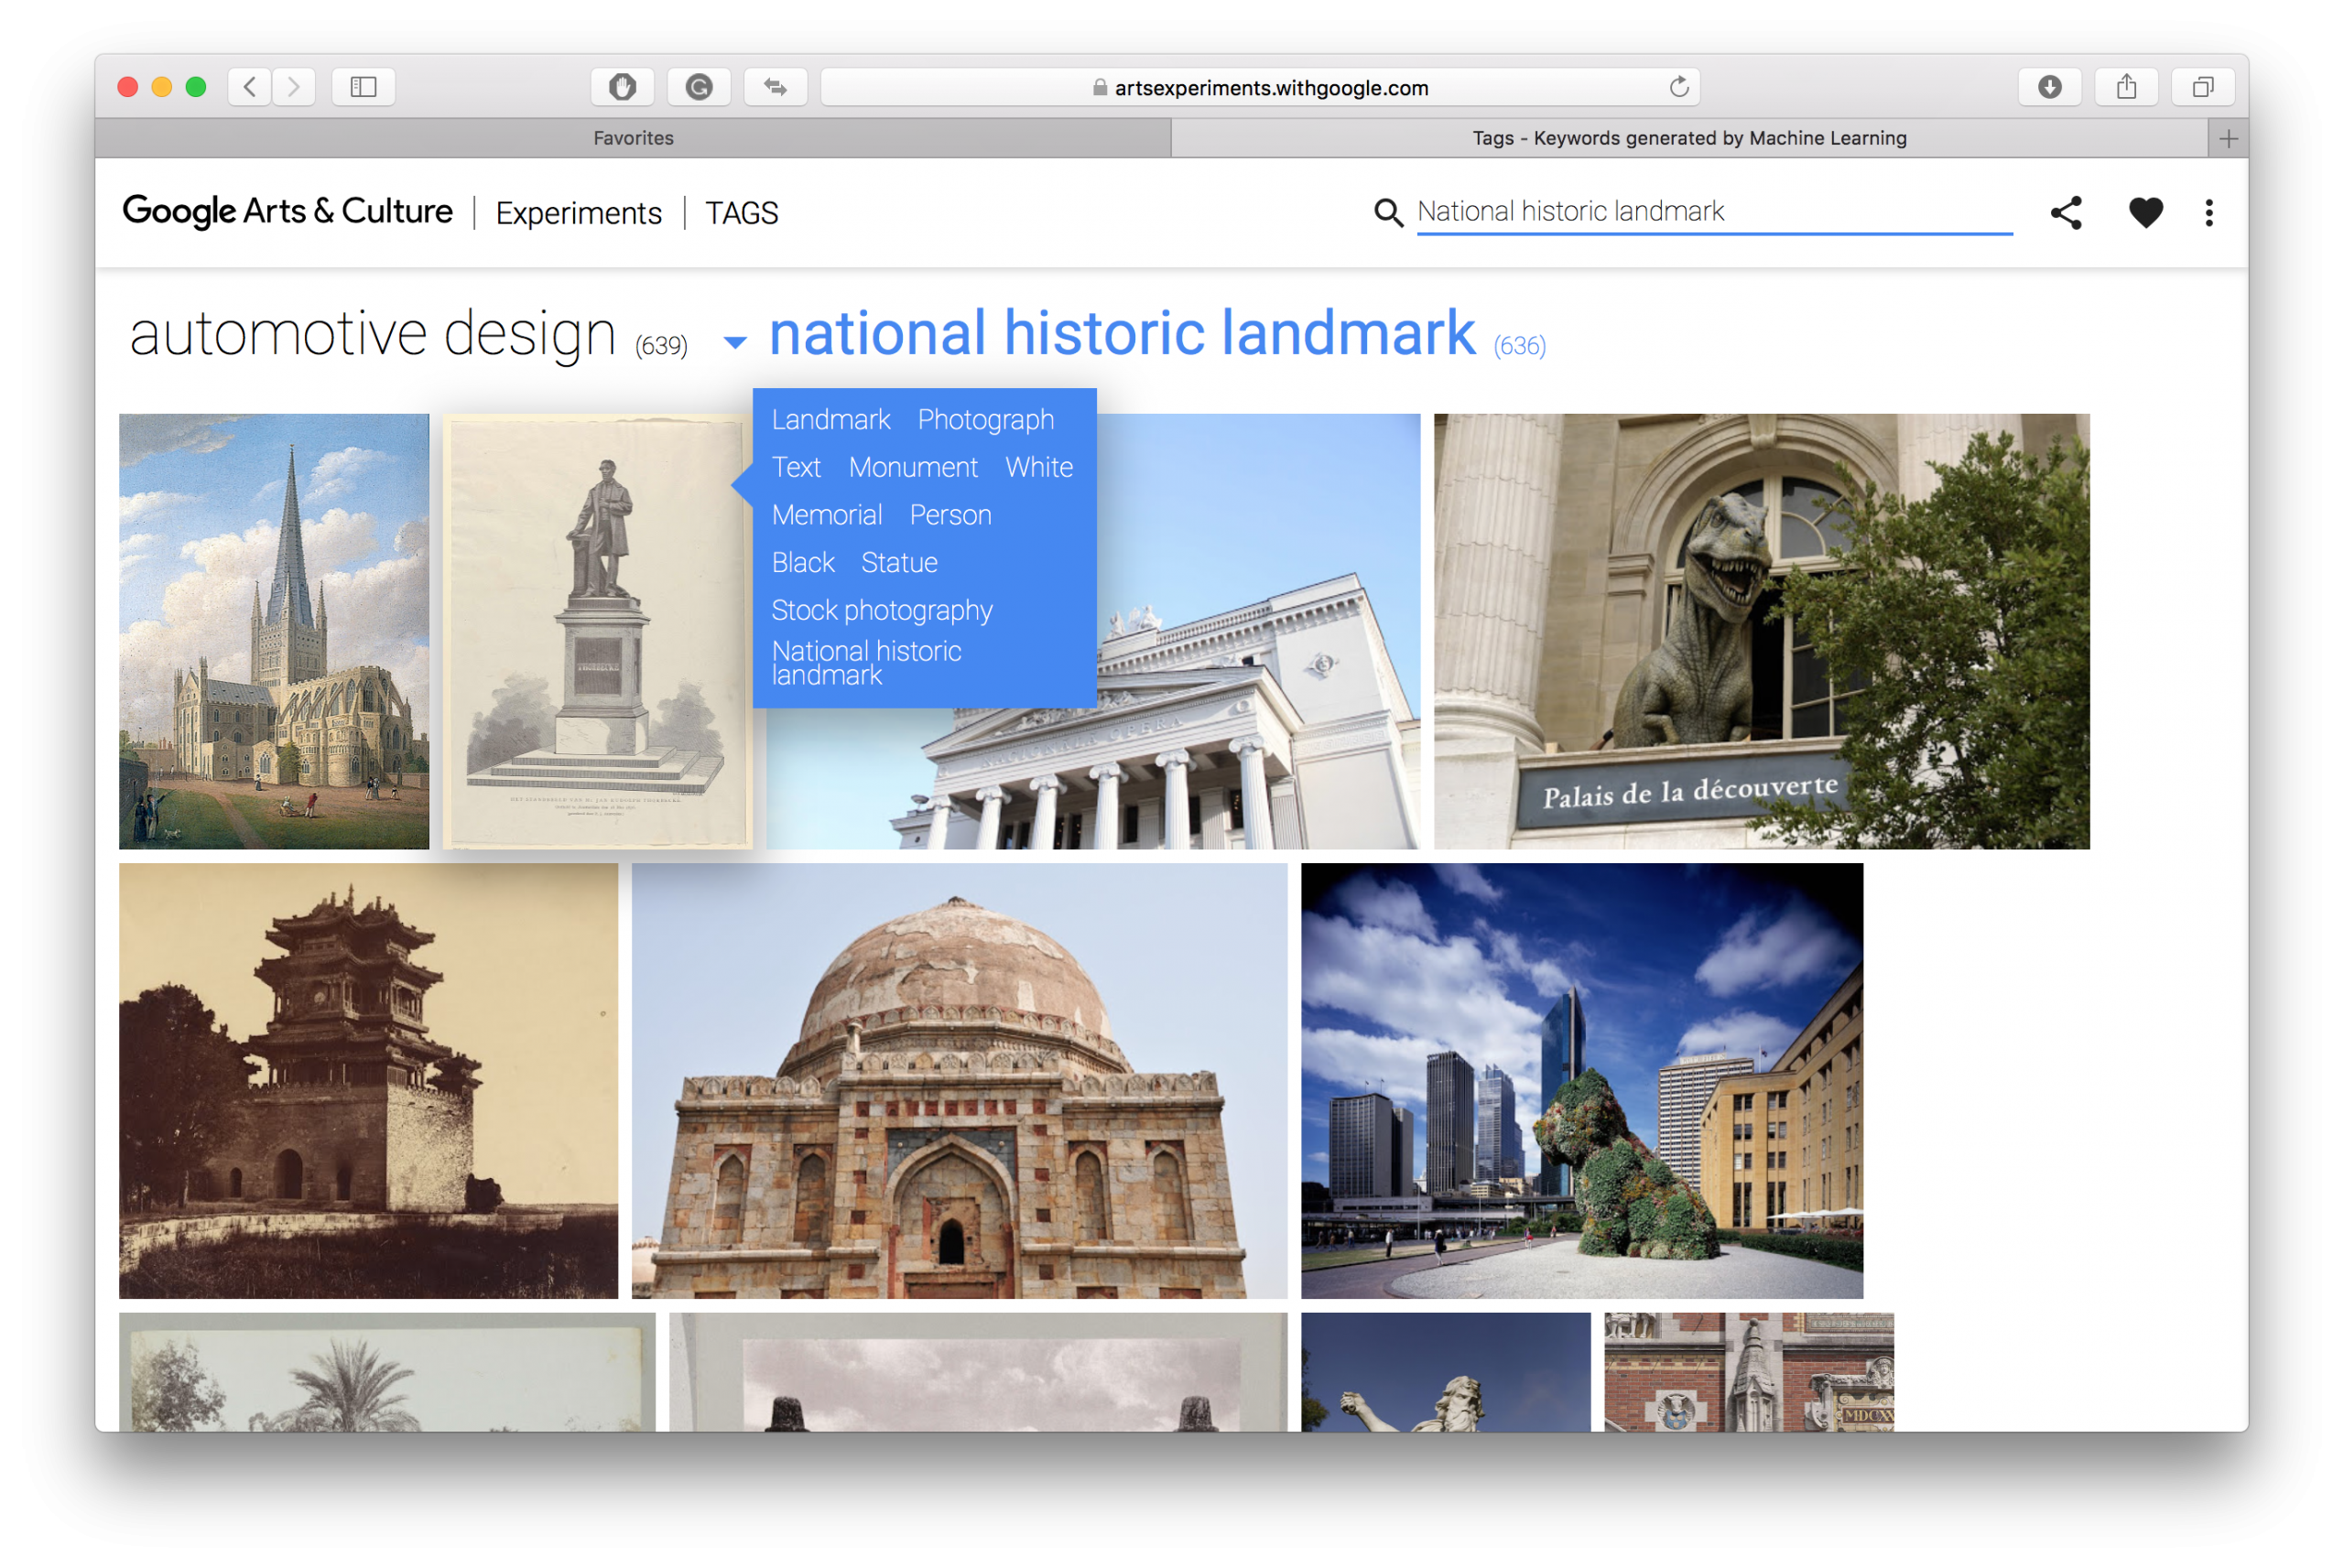Viewport: 2344px width, 1568px height.
Task: Add a new tab with plus button
Action: pos(2228,138)
